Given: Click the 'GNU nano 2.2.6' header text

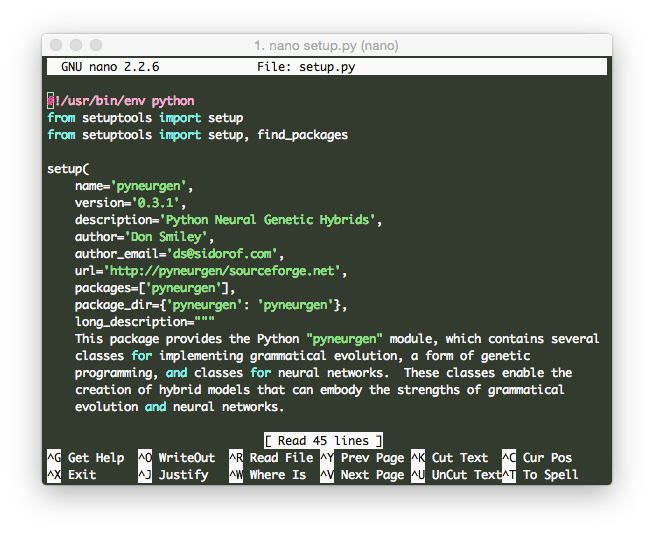Looking at the screenshot, I should (110, 67).
